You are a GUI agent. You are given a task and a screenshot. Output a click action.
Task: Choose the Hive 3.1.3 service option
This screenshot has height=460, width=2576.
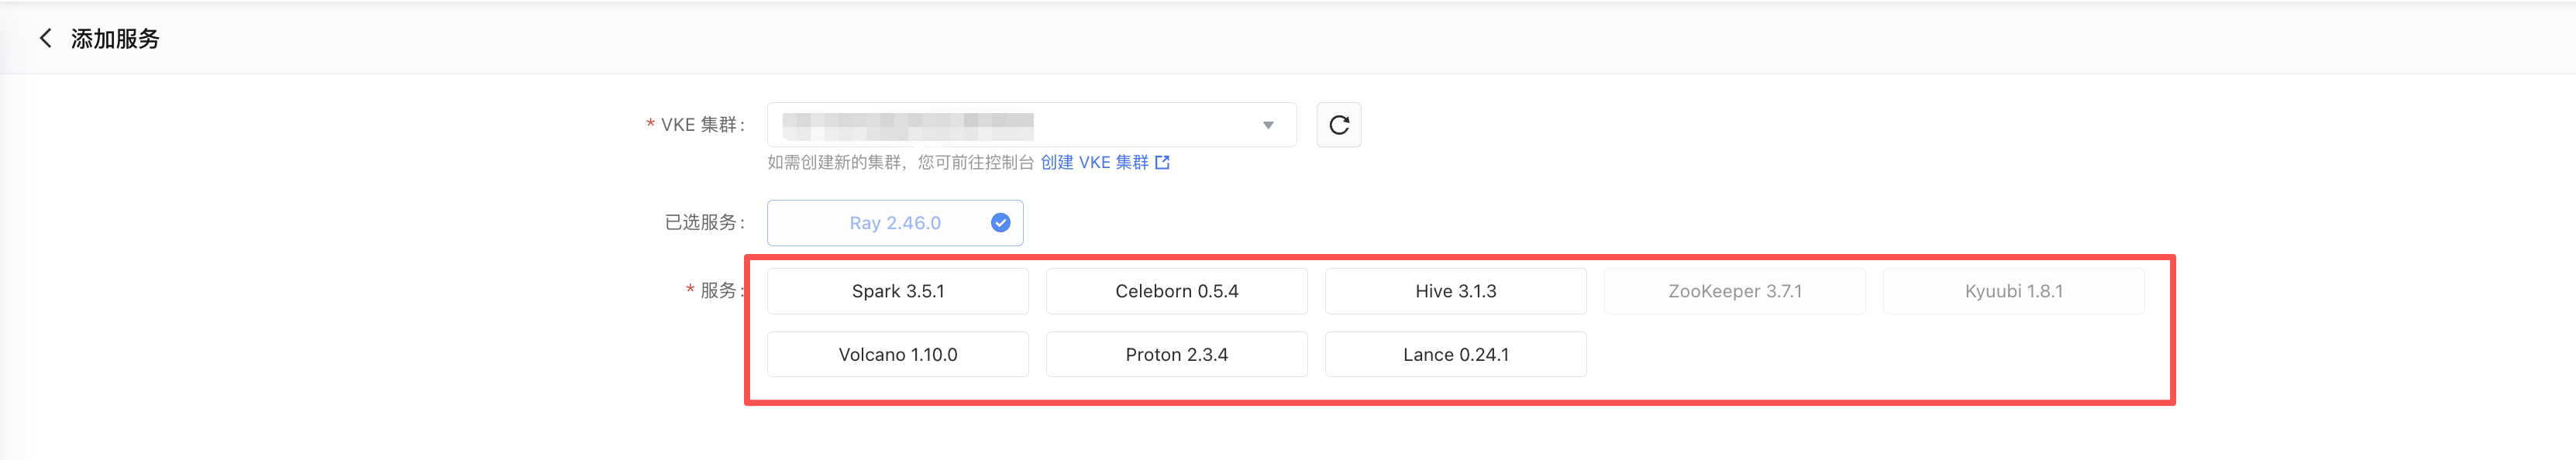[1455, 291]
